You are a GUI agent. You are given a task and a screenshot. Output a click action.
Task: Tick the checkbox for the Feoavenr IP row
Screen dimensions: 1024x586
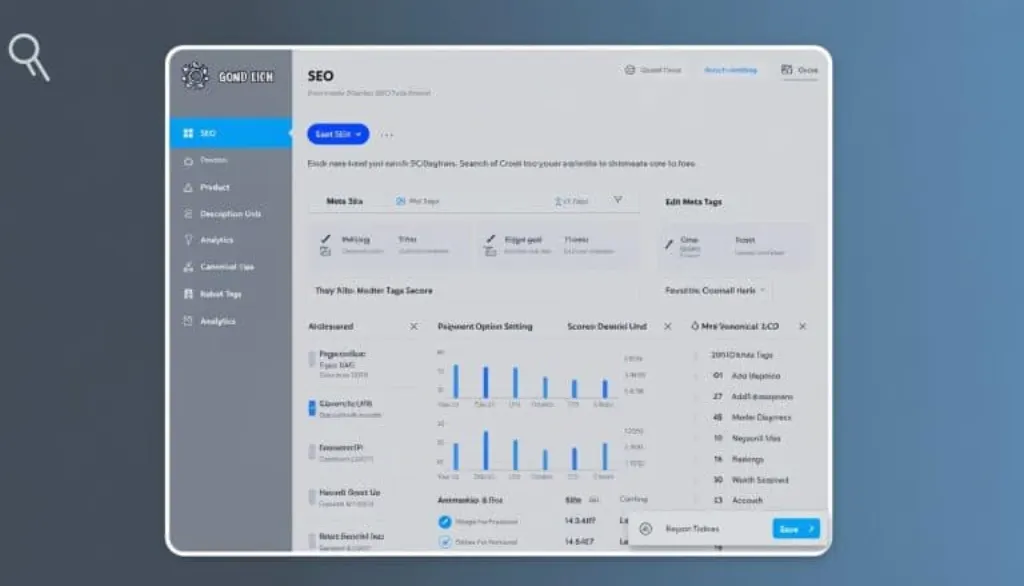(312, 452)
